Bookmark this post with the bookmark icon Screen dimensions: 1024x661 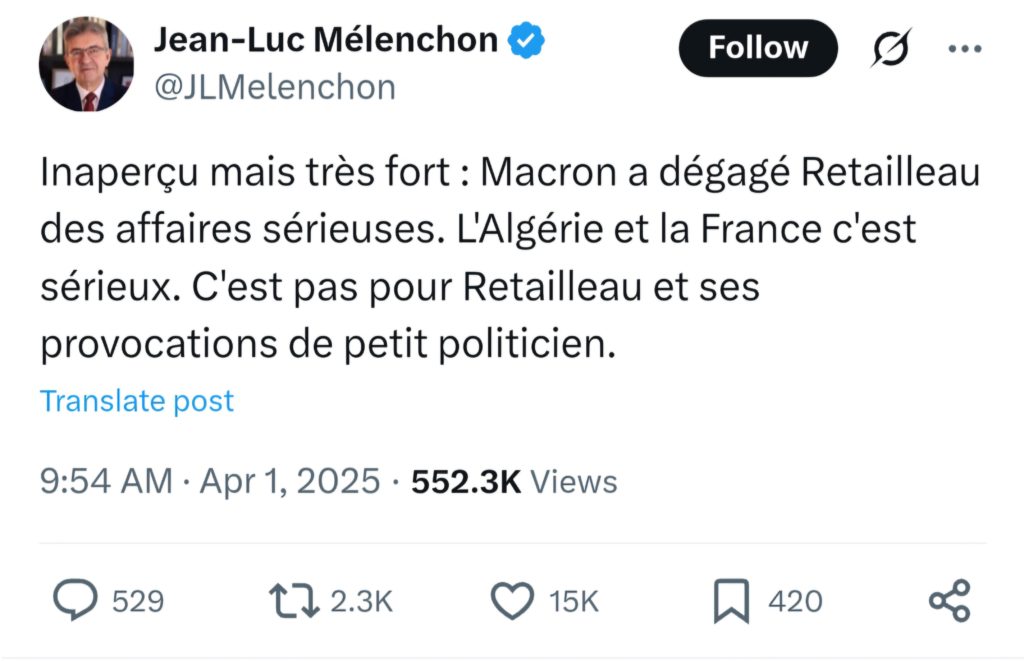point(732,600)
